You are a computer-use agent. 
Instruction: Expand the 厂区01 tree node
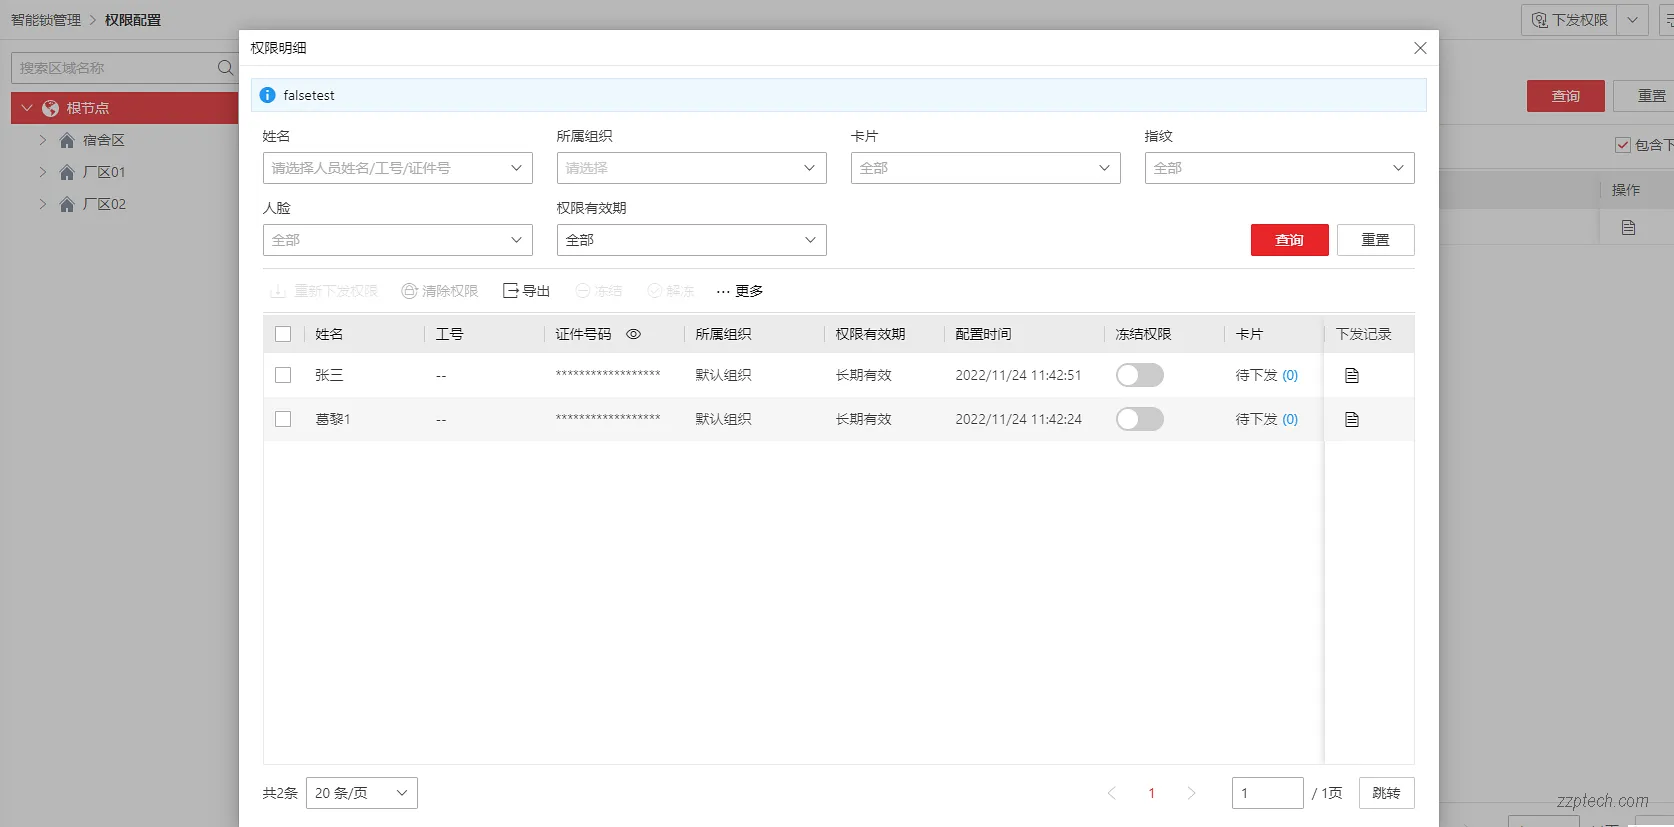tap(43, 172)
